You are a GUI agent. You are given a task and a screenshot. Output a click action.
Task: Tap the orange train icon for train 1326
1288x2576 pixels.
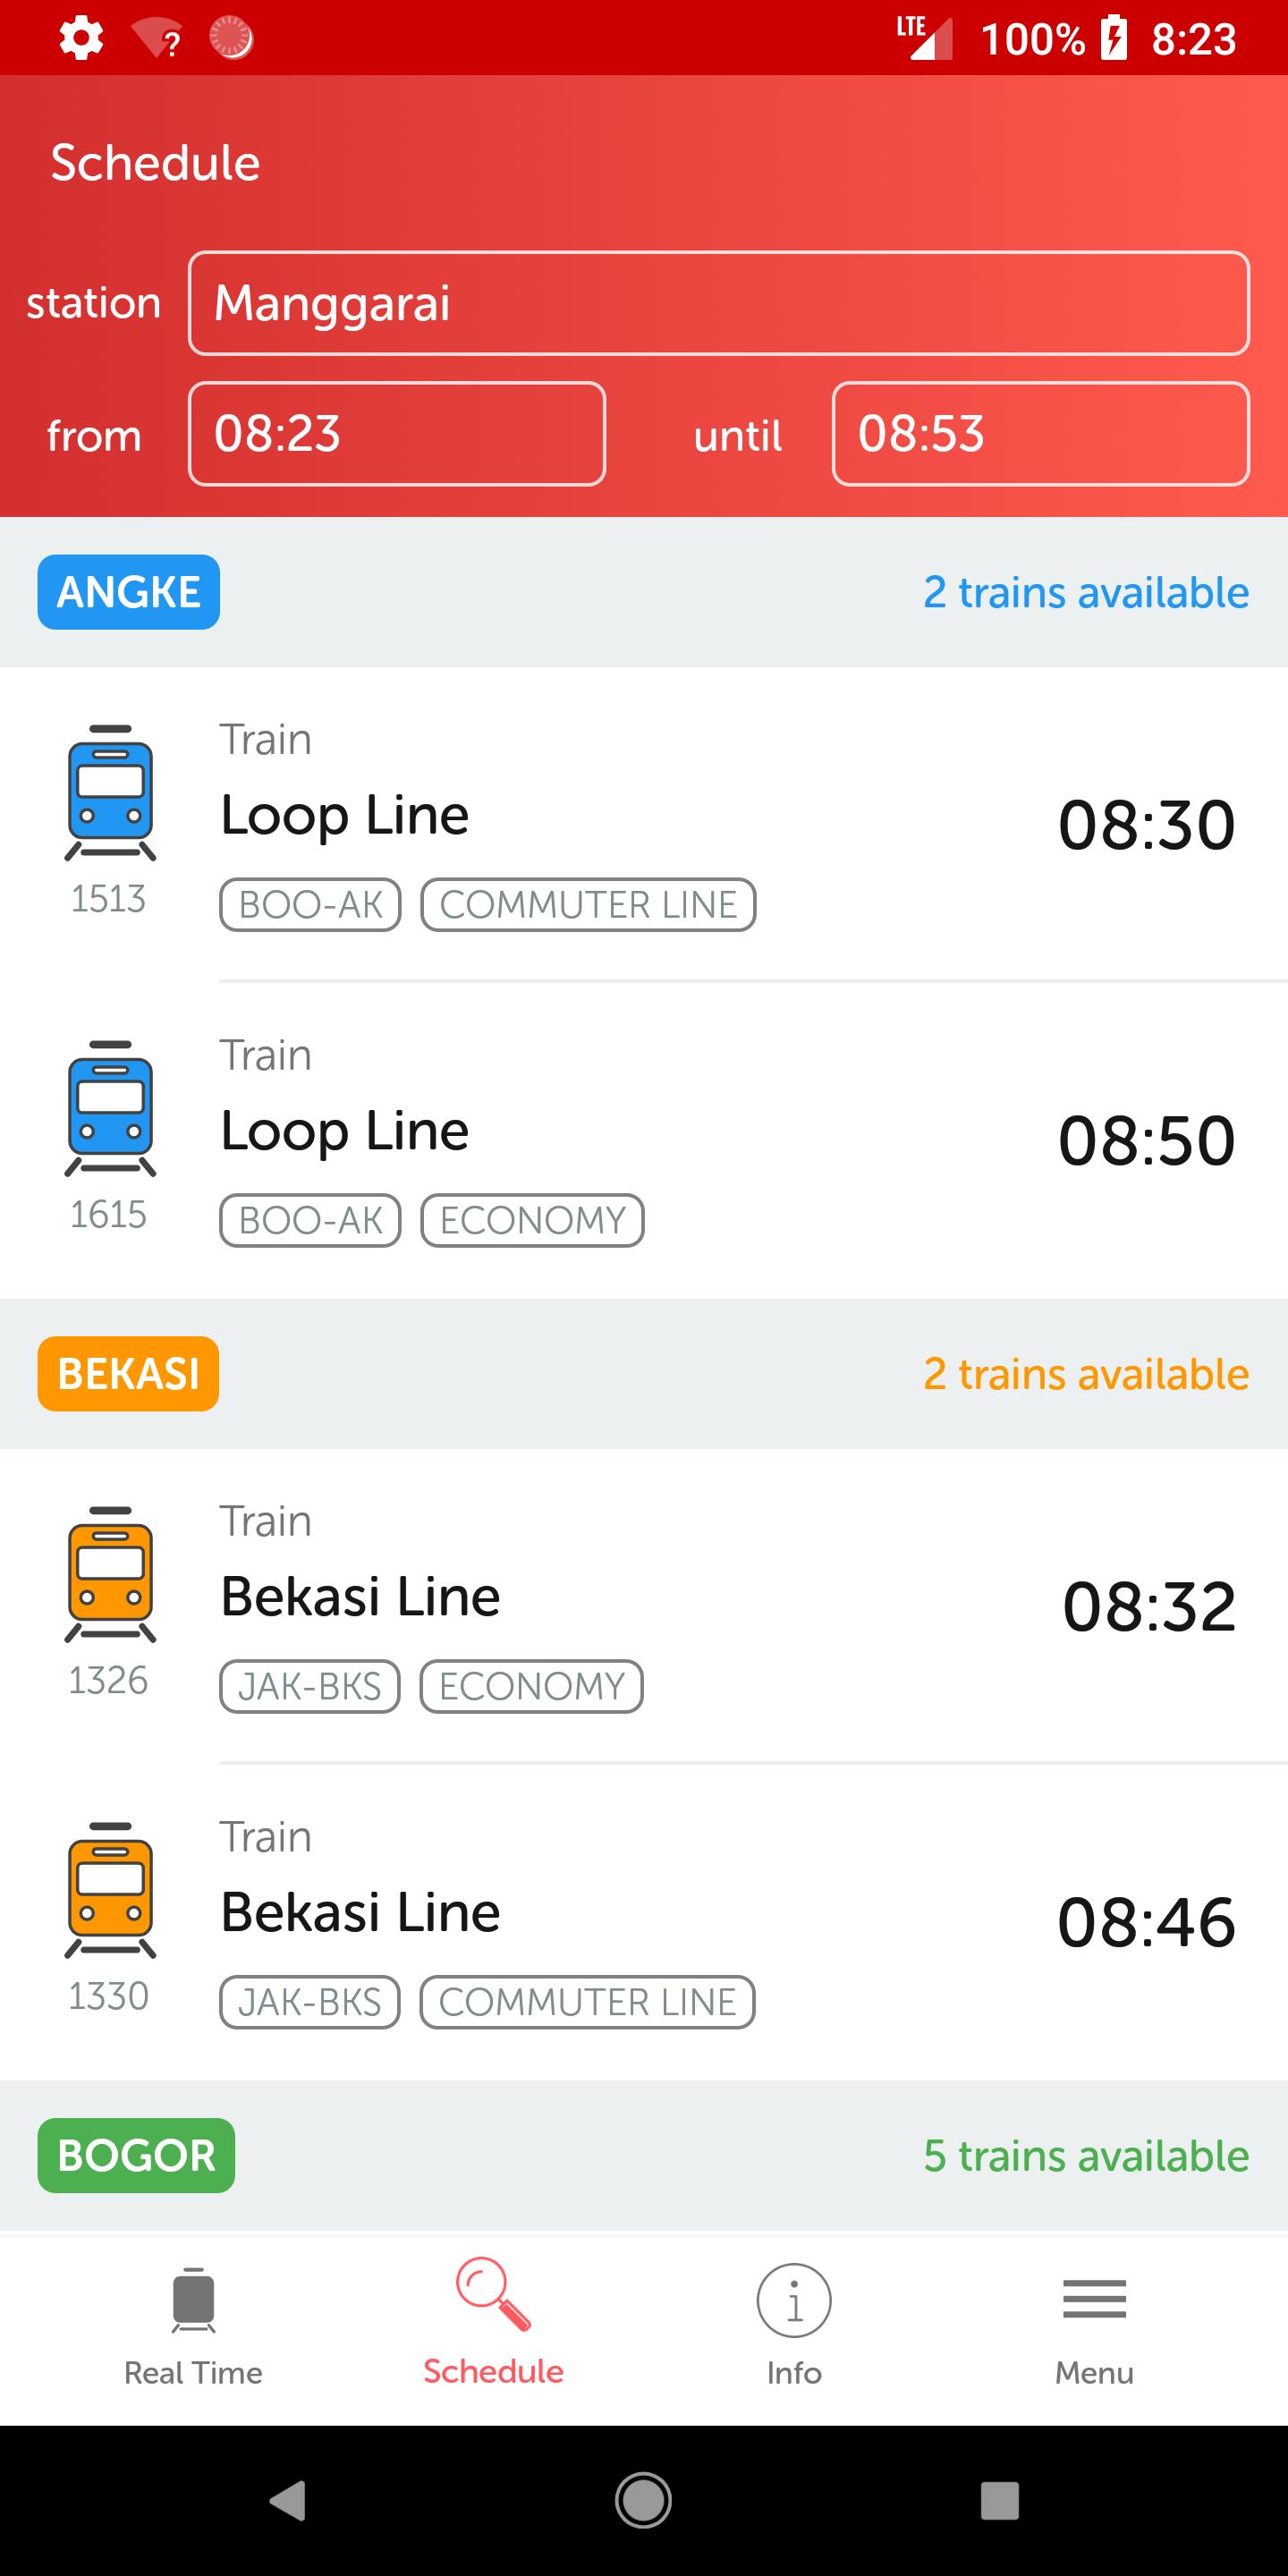110,1574
